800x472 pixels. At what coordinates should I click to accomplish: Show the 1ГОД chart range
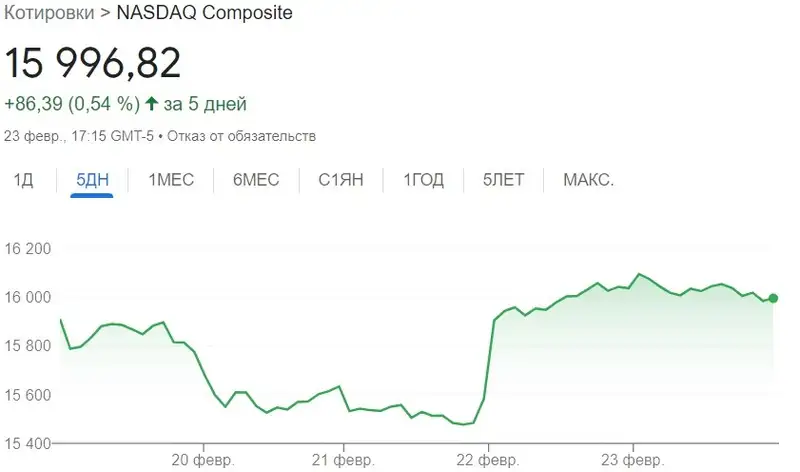click(424, 181)
